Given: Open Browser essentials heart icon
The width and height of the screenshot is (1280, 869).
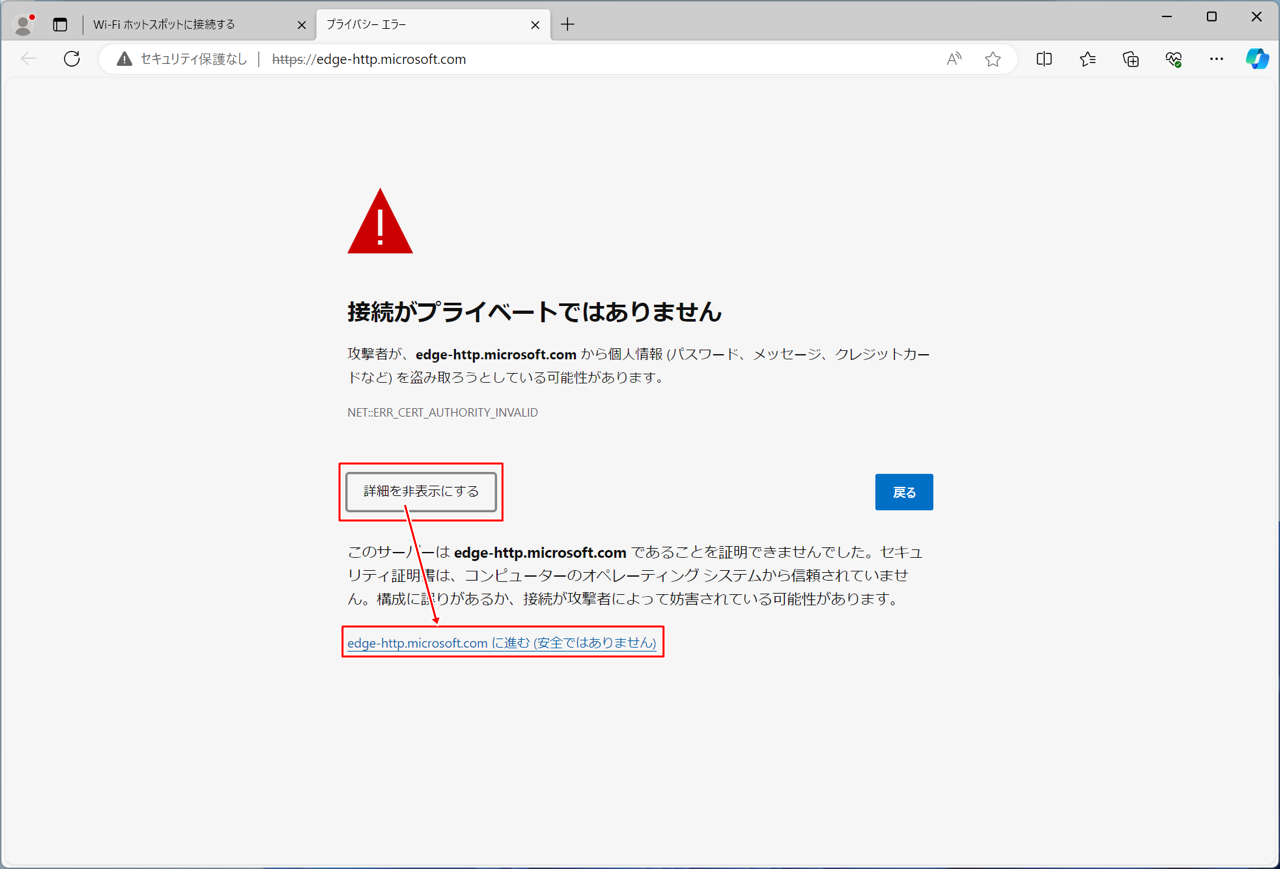Looking at the screenshot, I should [1174, 59].
